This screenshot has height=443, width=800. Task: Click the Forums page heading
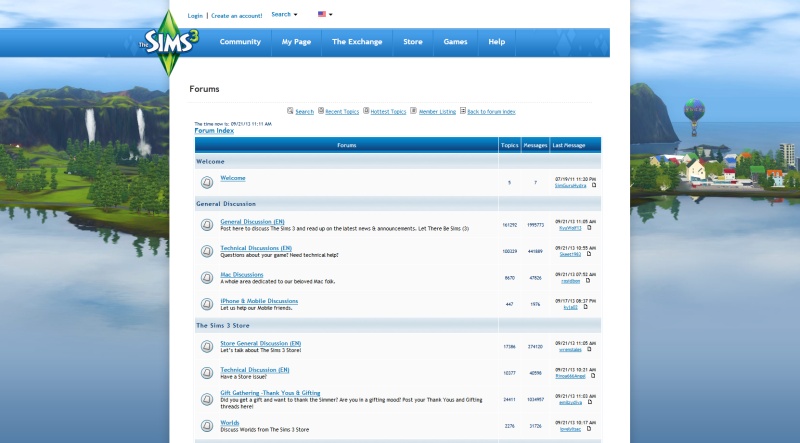[x=204, y=89]
